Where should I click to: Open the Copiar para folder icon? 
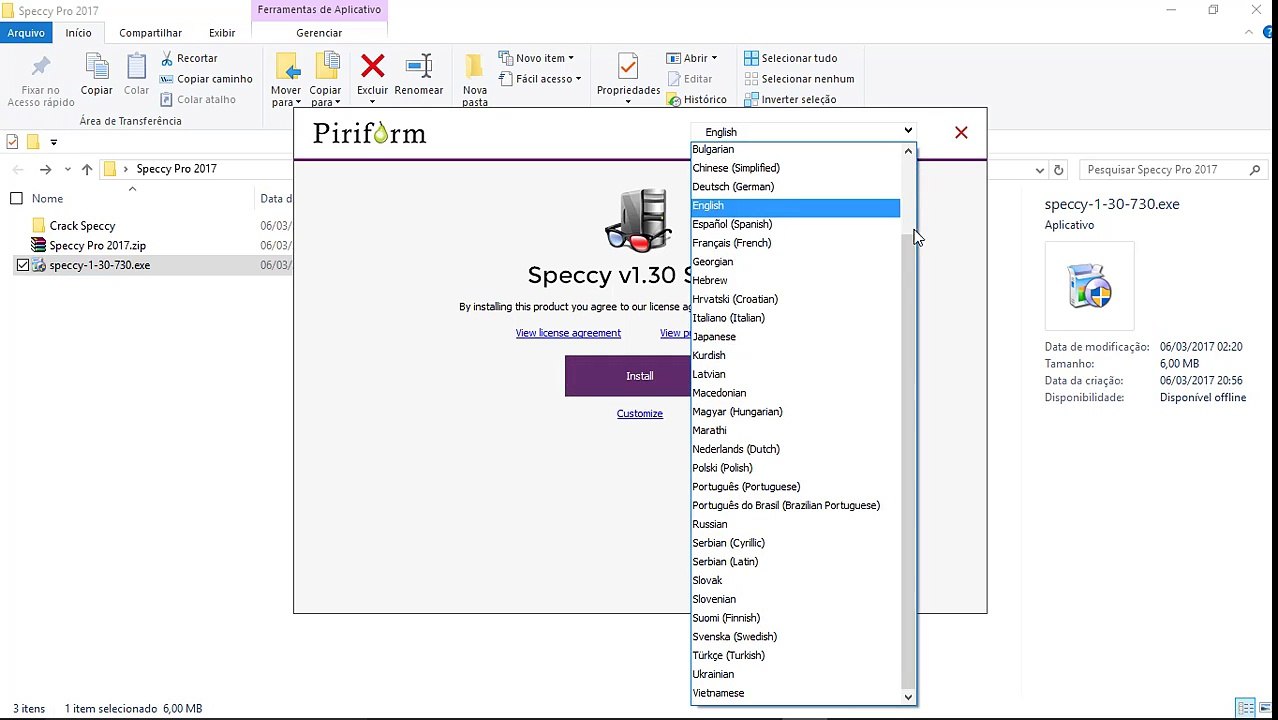click(x=326, y=66)
